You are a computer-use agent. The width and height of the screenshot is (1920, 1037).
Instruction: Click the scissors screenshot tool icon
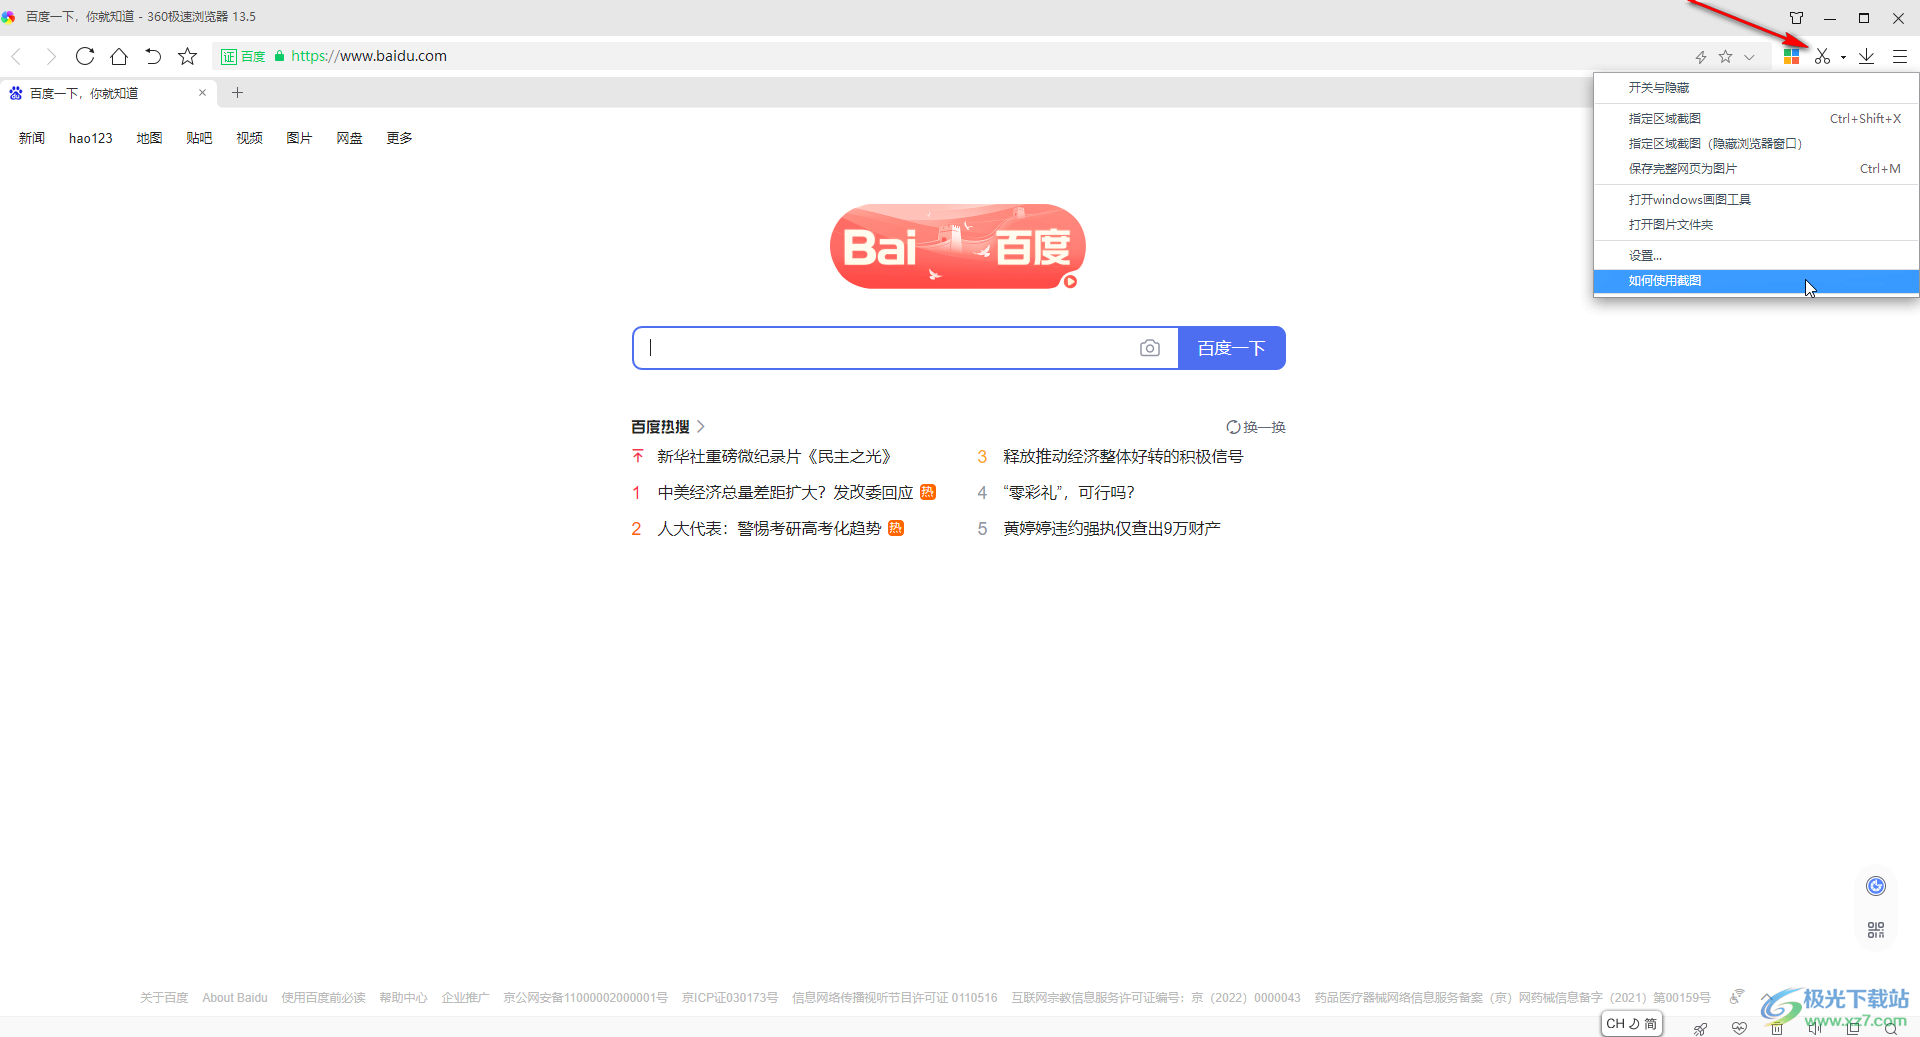1822,56
